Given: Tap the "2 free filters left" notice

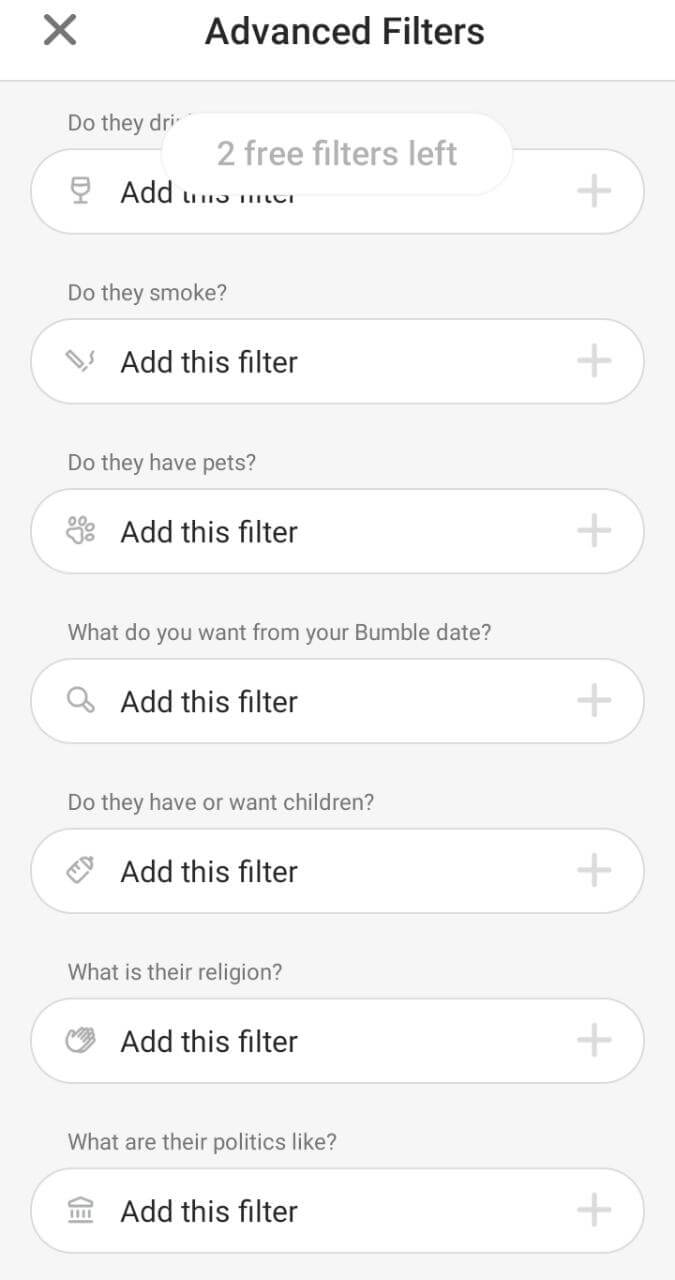Looking at the screenshot, I should [337, 154].
